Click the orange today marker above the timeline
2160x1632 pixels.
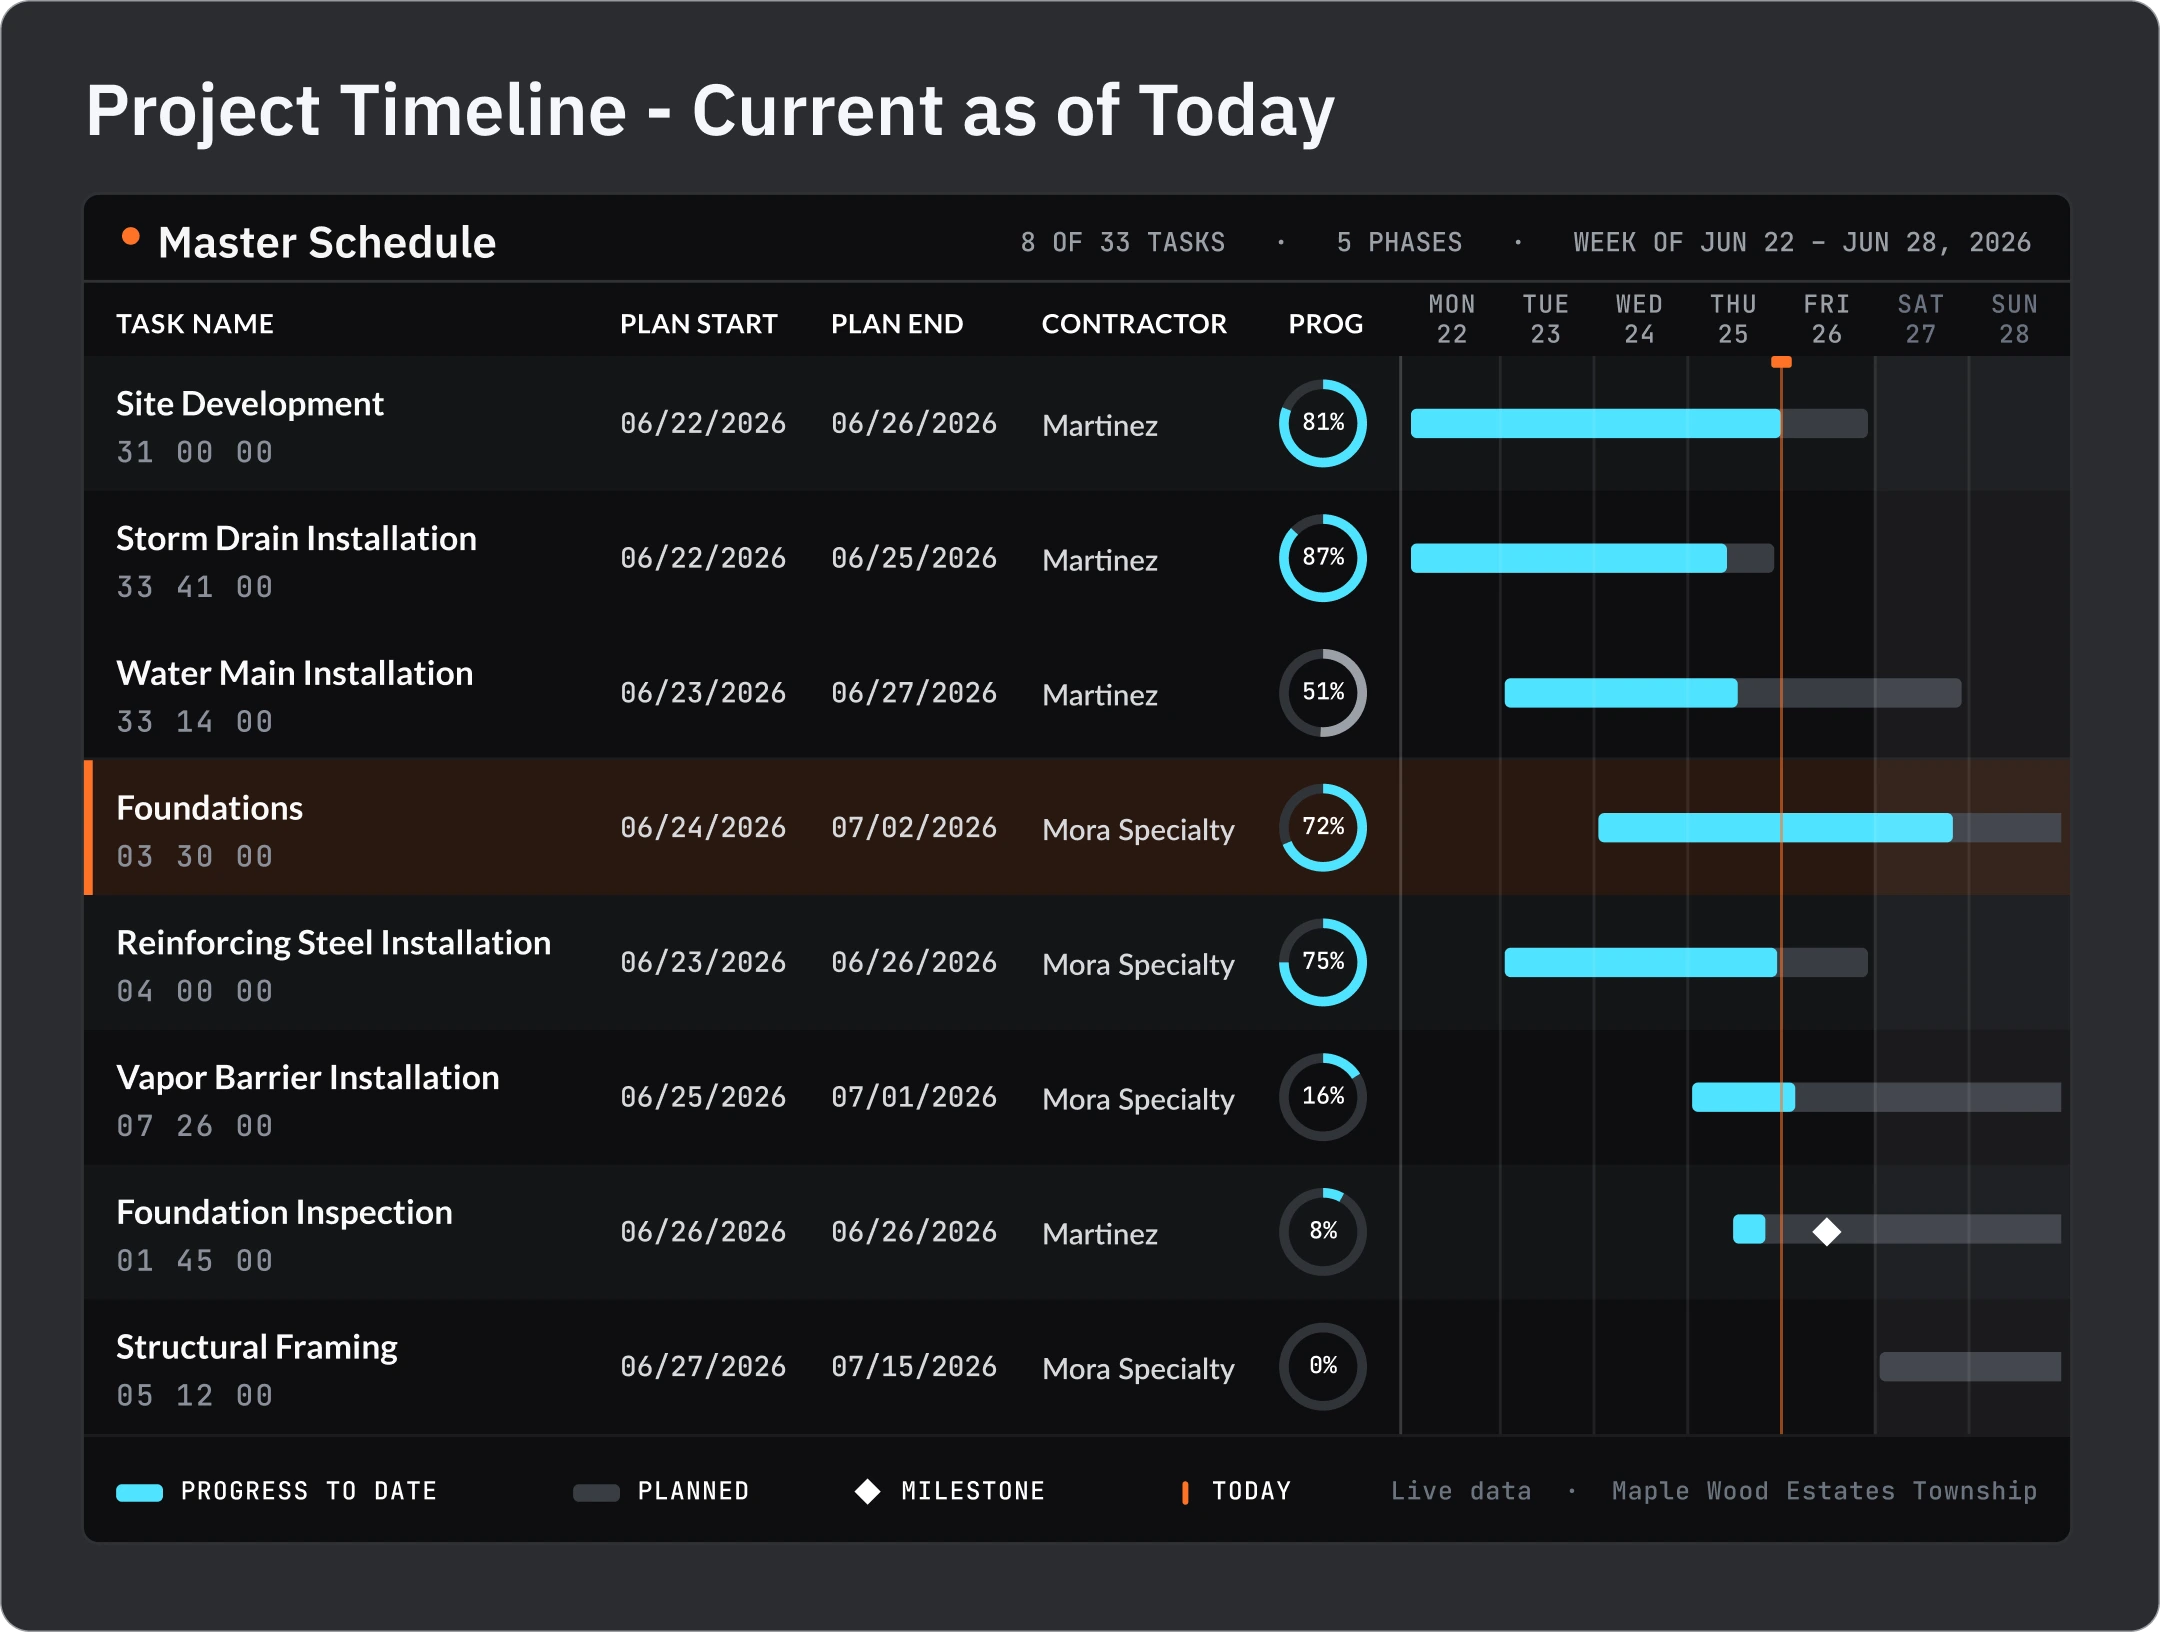(x=1781, y=362)
